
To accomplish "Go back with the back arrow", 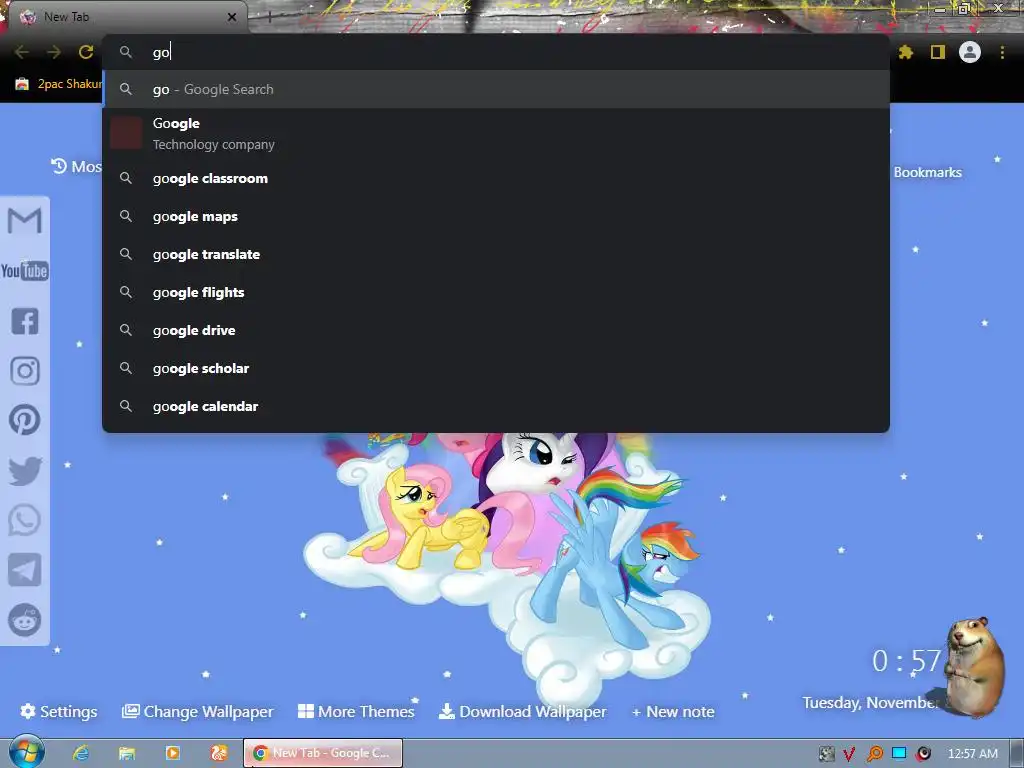I will tap(22, 52).
